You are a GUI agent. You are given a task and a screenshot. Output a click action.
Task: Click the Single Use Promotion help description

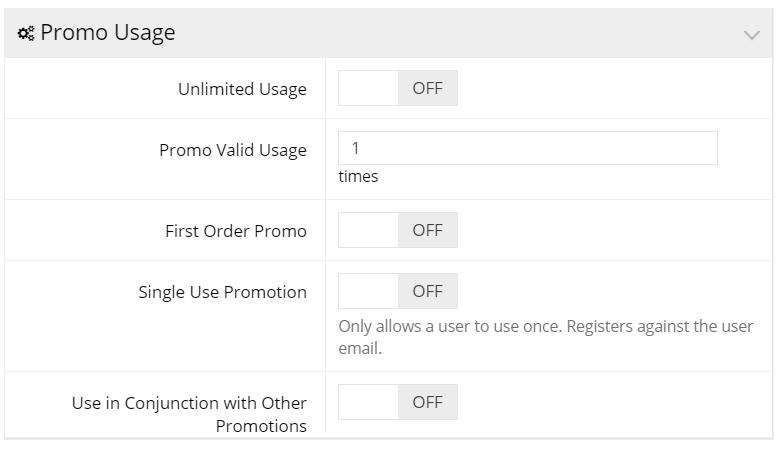(x=545, y=337)
